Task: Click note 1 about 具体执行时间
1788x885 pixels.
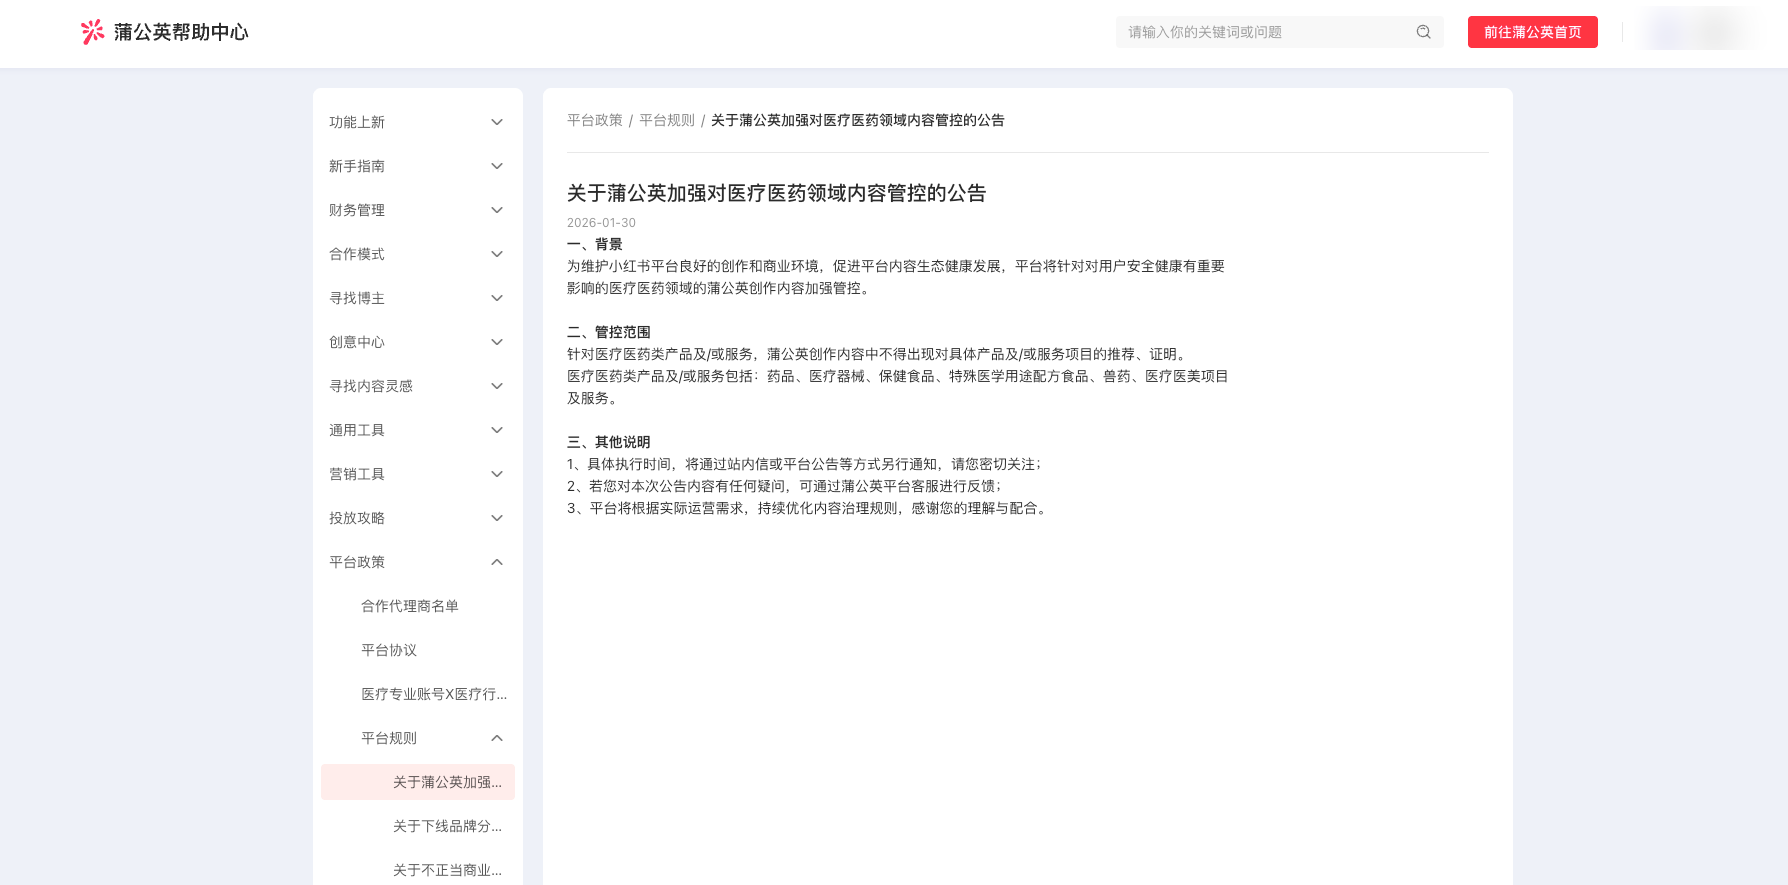Action: 805,464
